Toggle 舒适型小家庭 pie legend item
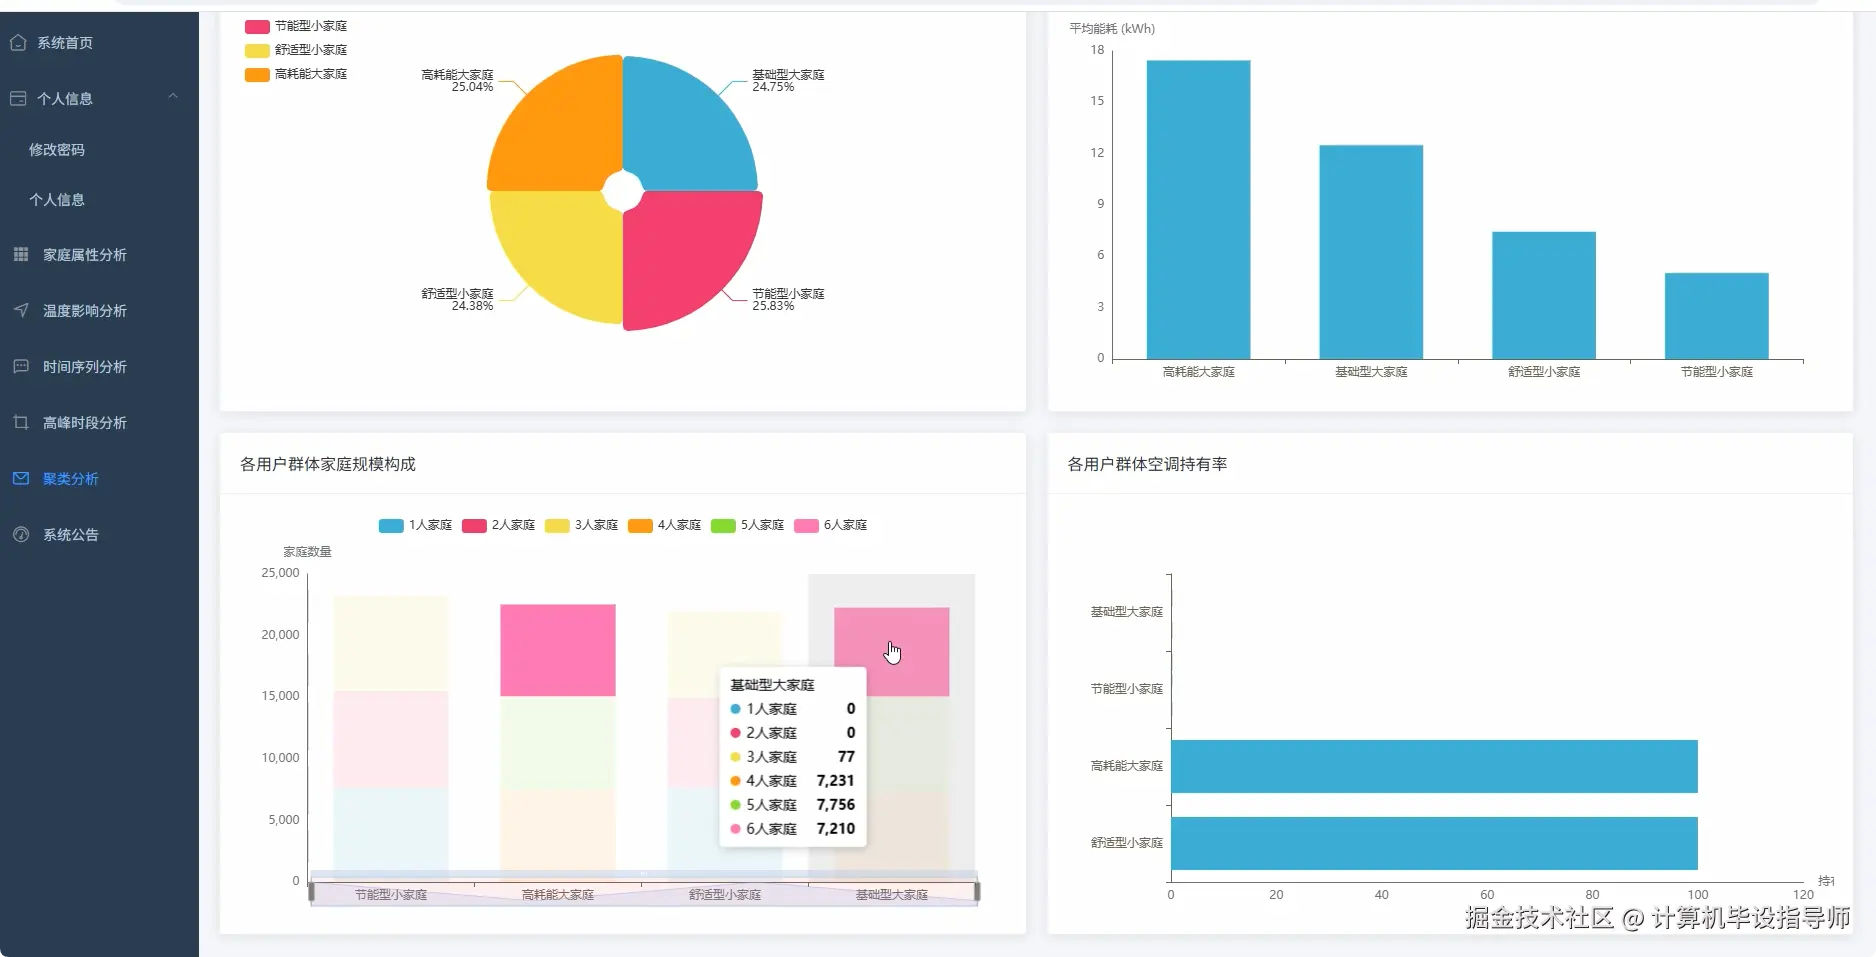1876x957 pixels. pos(296,50)
